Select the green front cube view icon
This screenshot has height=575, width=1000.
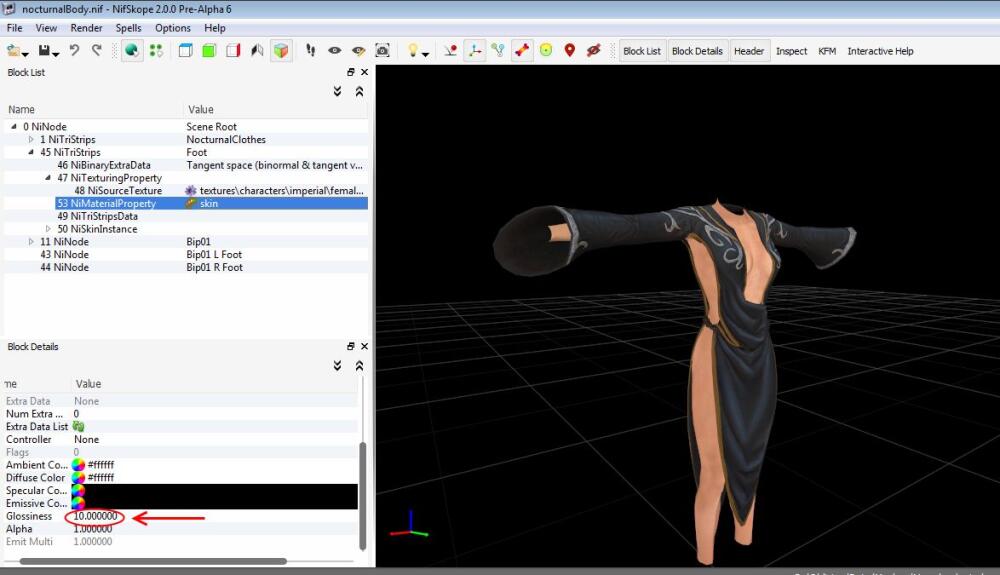click(209, 50)
